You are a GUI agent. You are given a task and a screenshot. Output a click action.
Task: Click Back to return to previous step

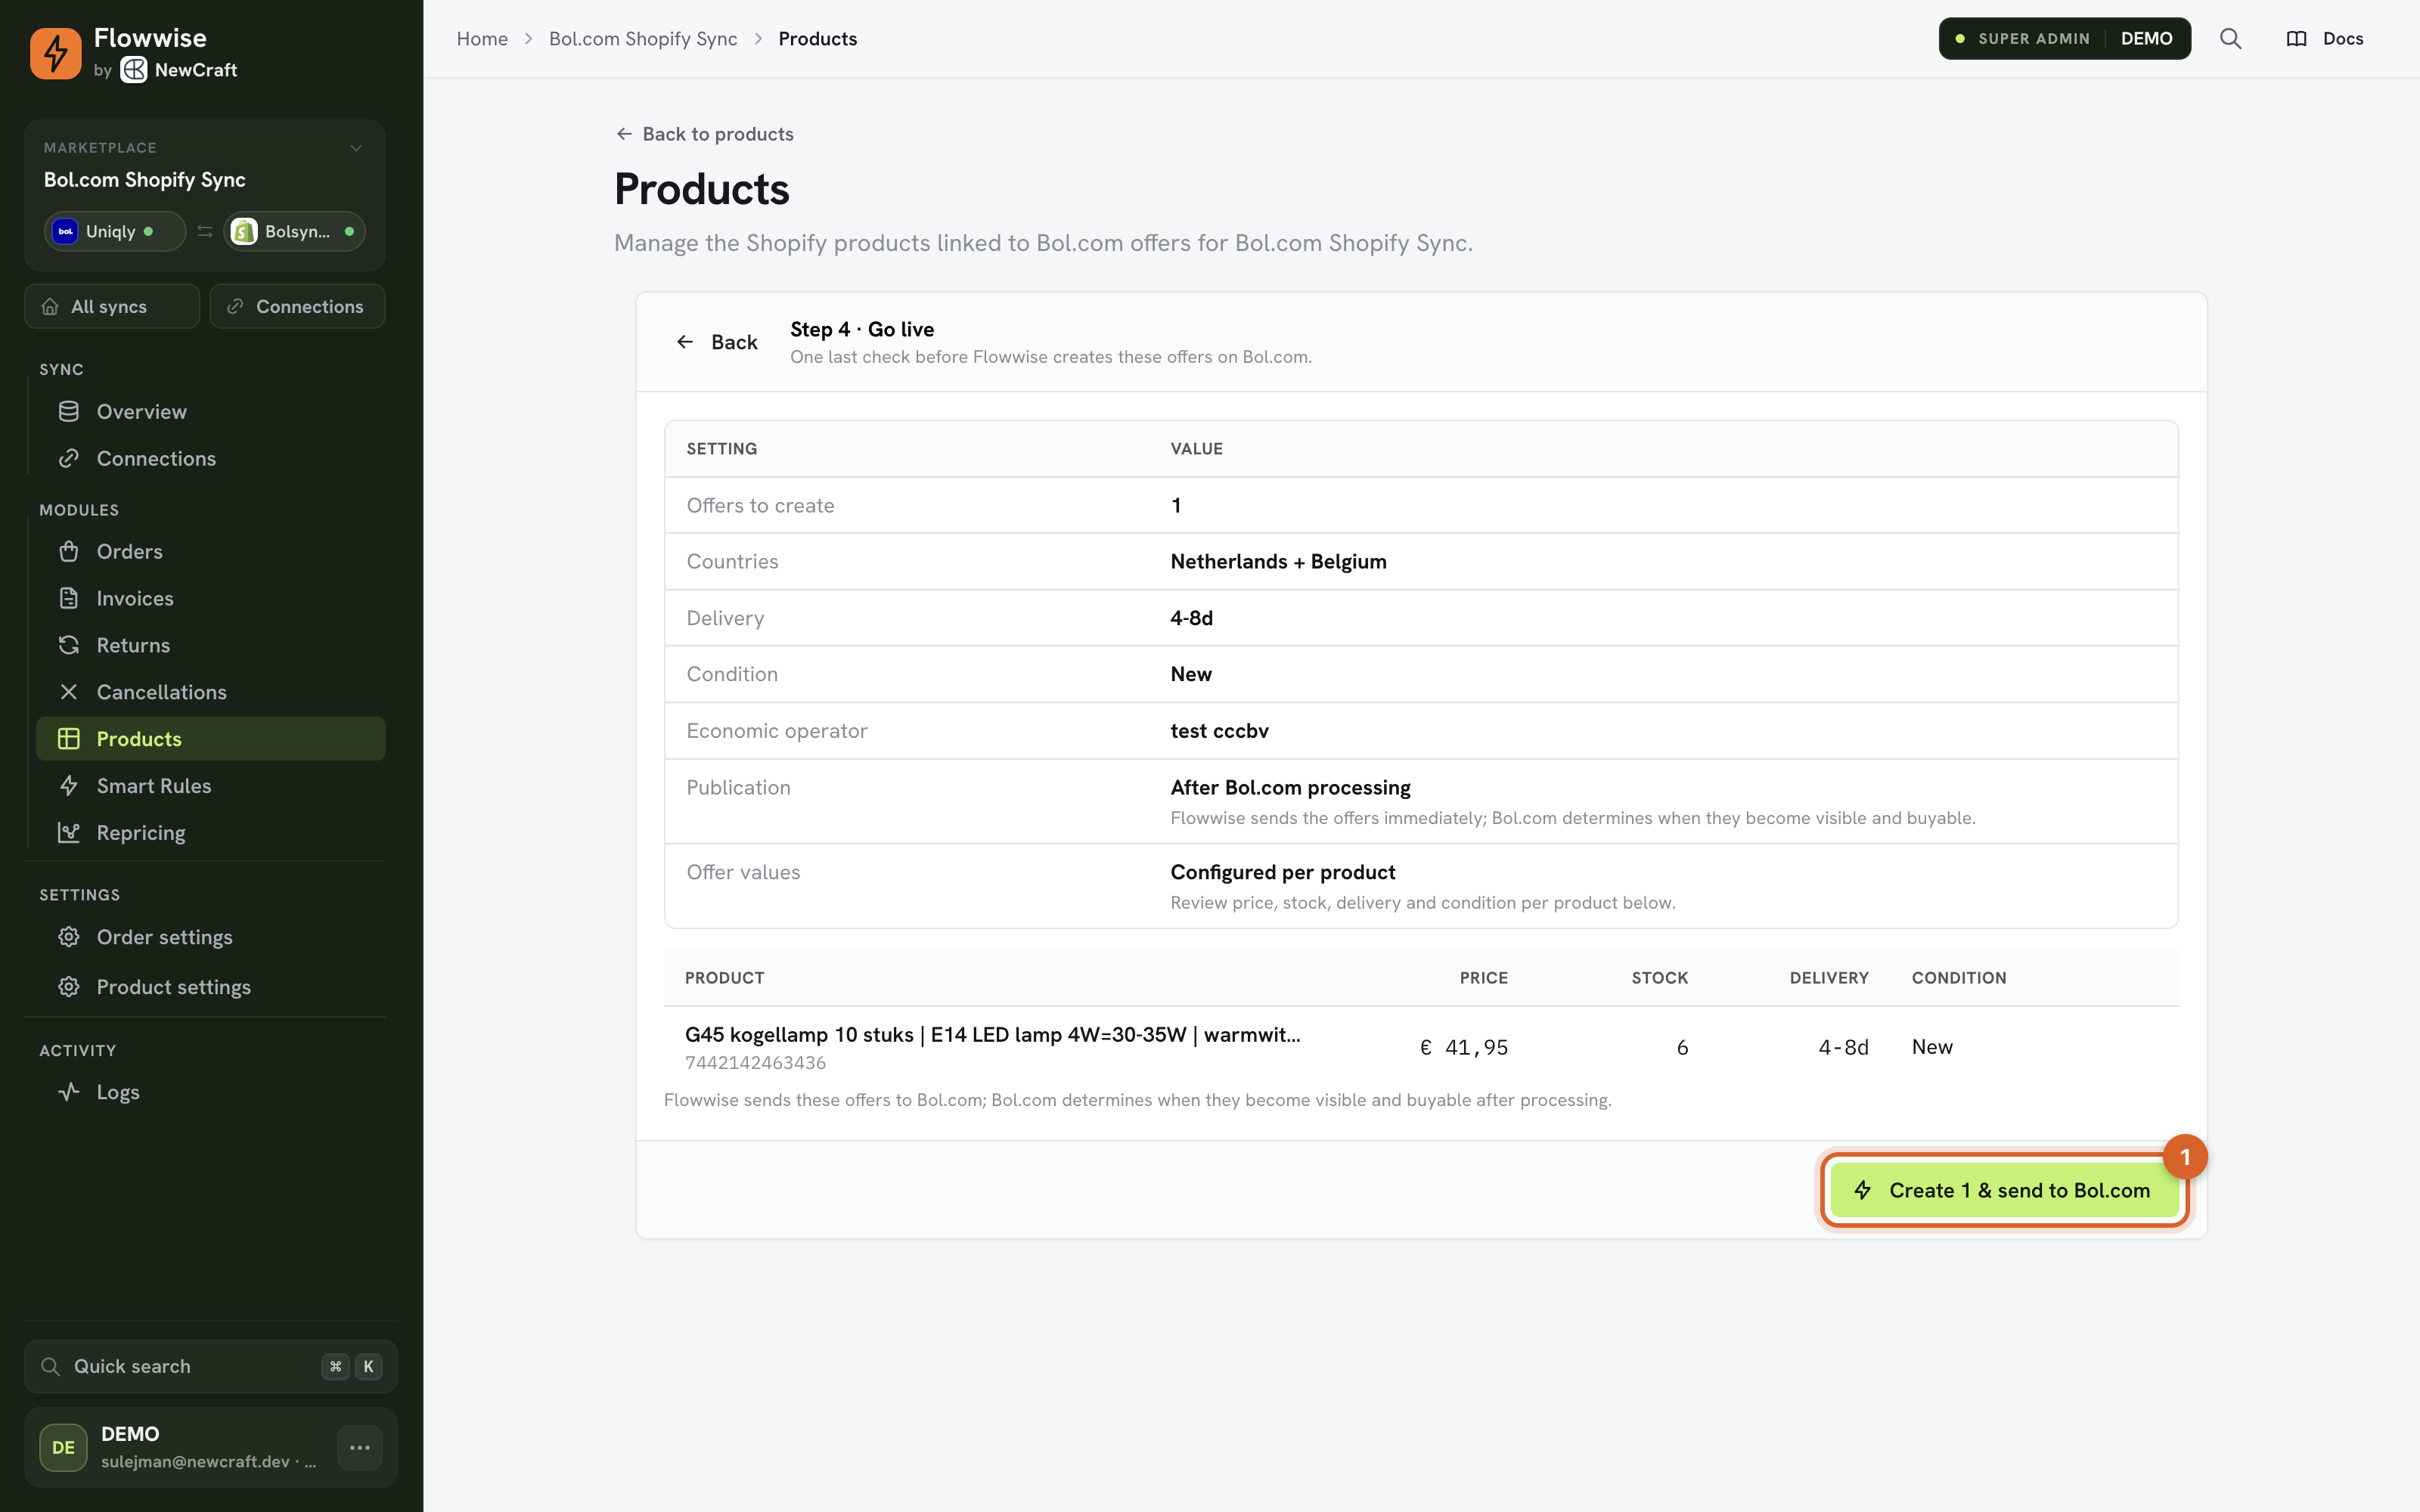click(x=717, y=342)
